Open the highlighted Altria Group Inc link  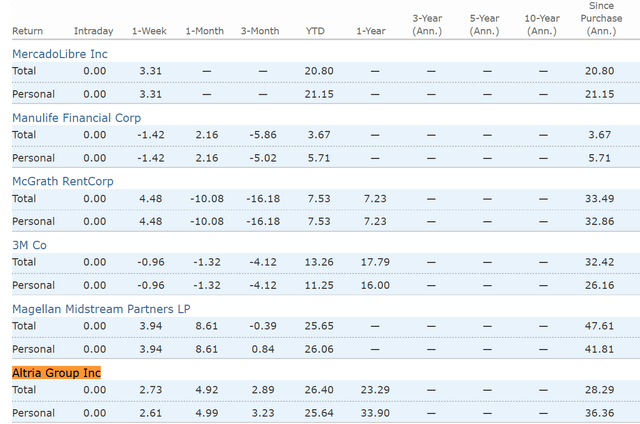(x=56, y=373)
